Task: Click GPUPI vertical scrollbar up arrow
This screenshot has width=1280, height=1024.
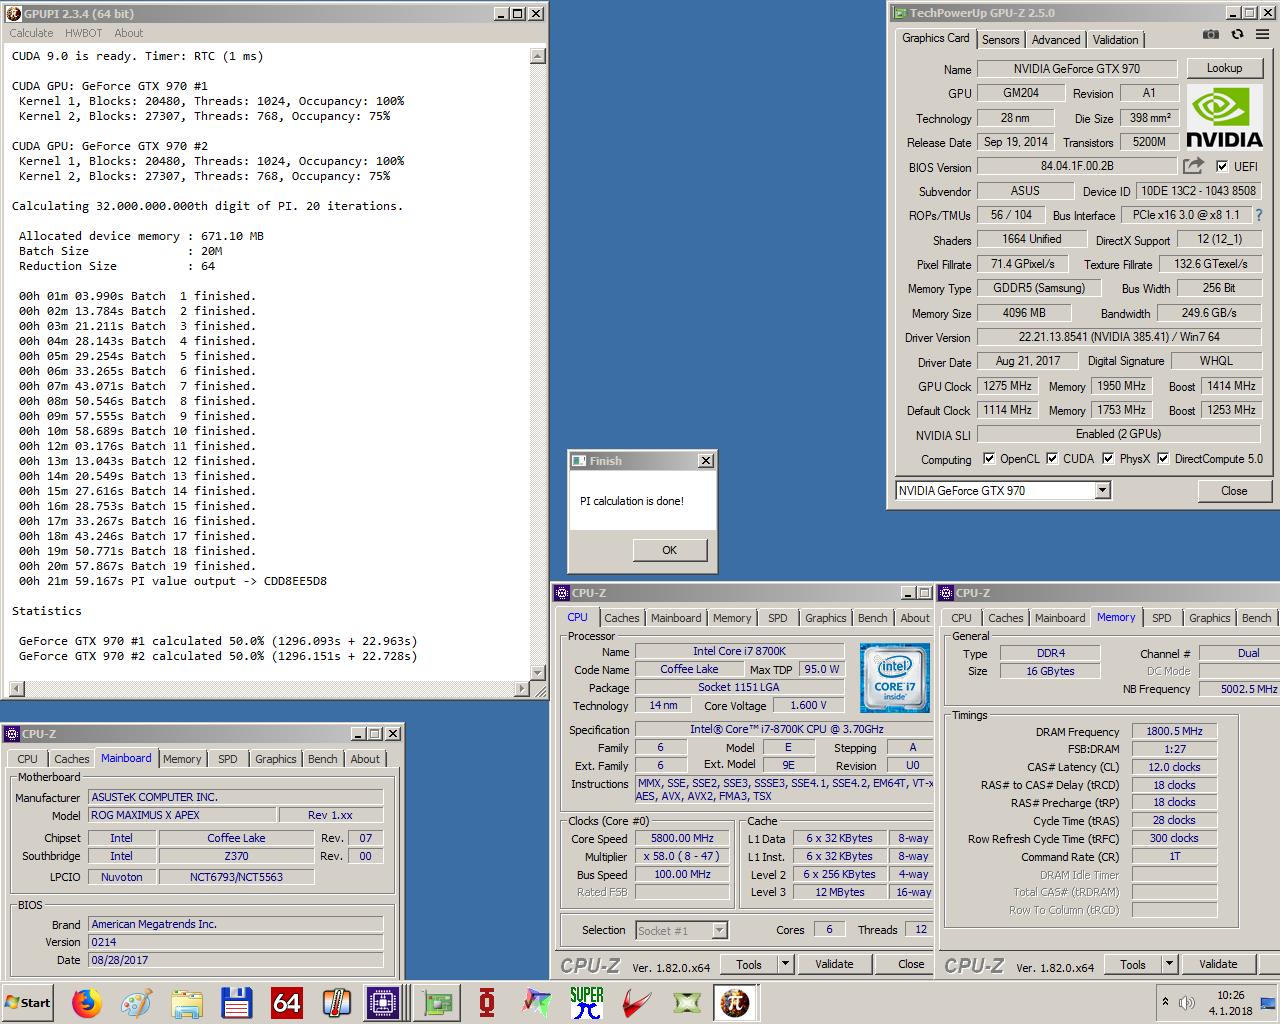Action: tap(538, 56)
